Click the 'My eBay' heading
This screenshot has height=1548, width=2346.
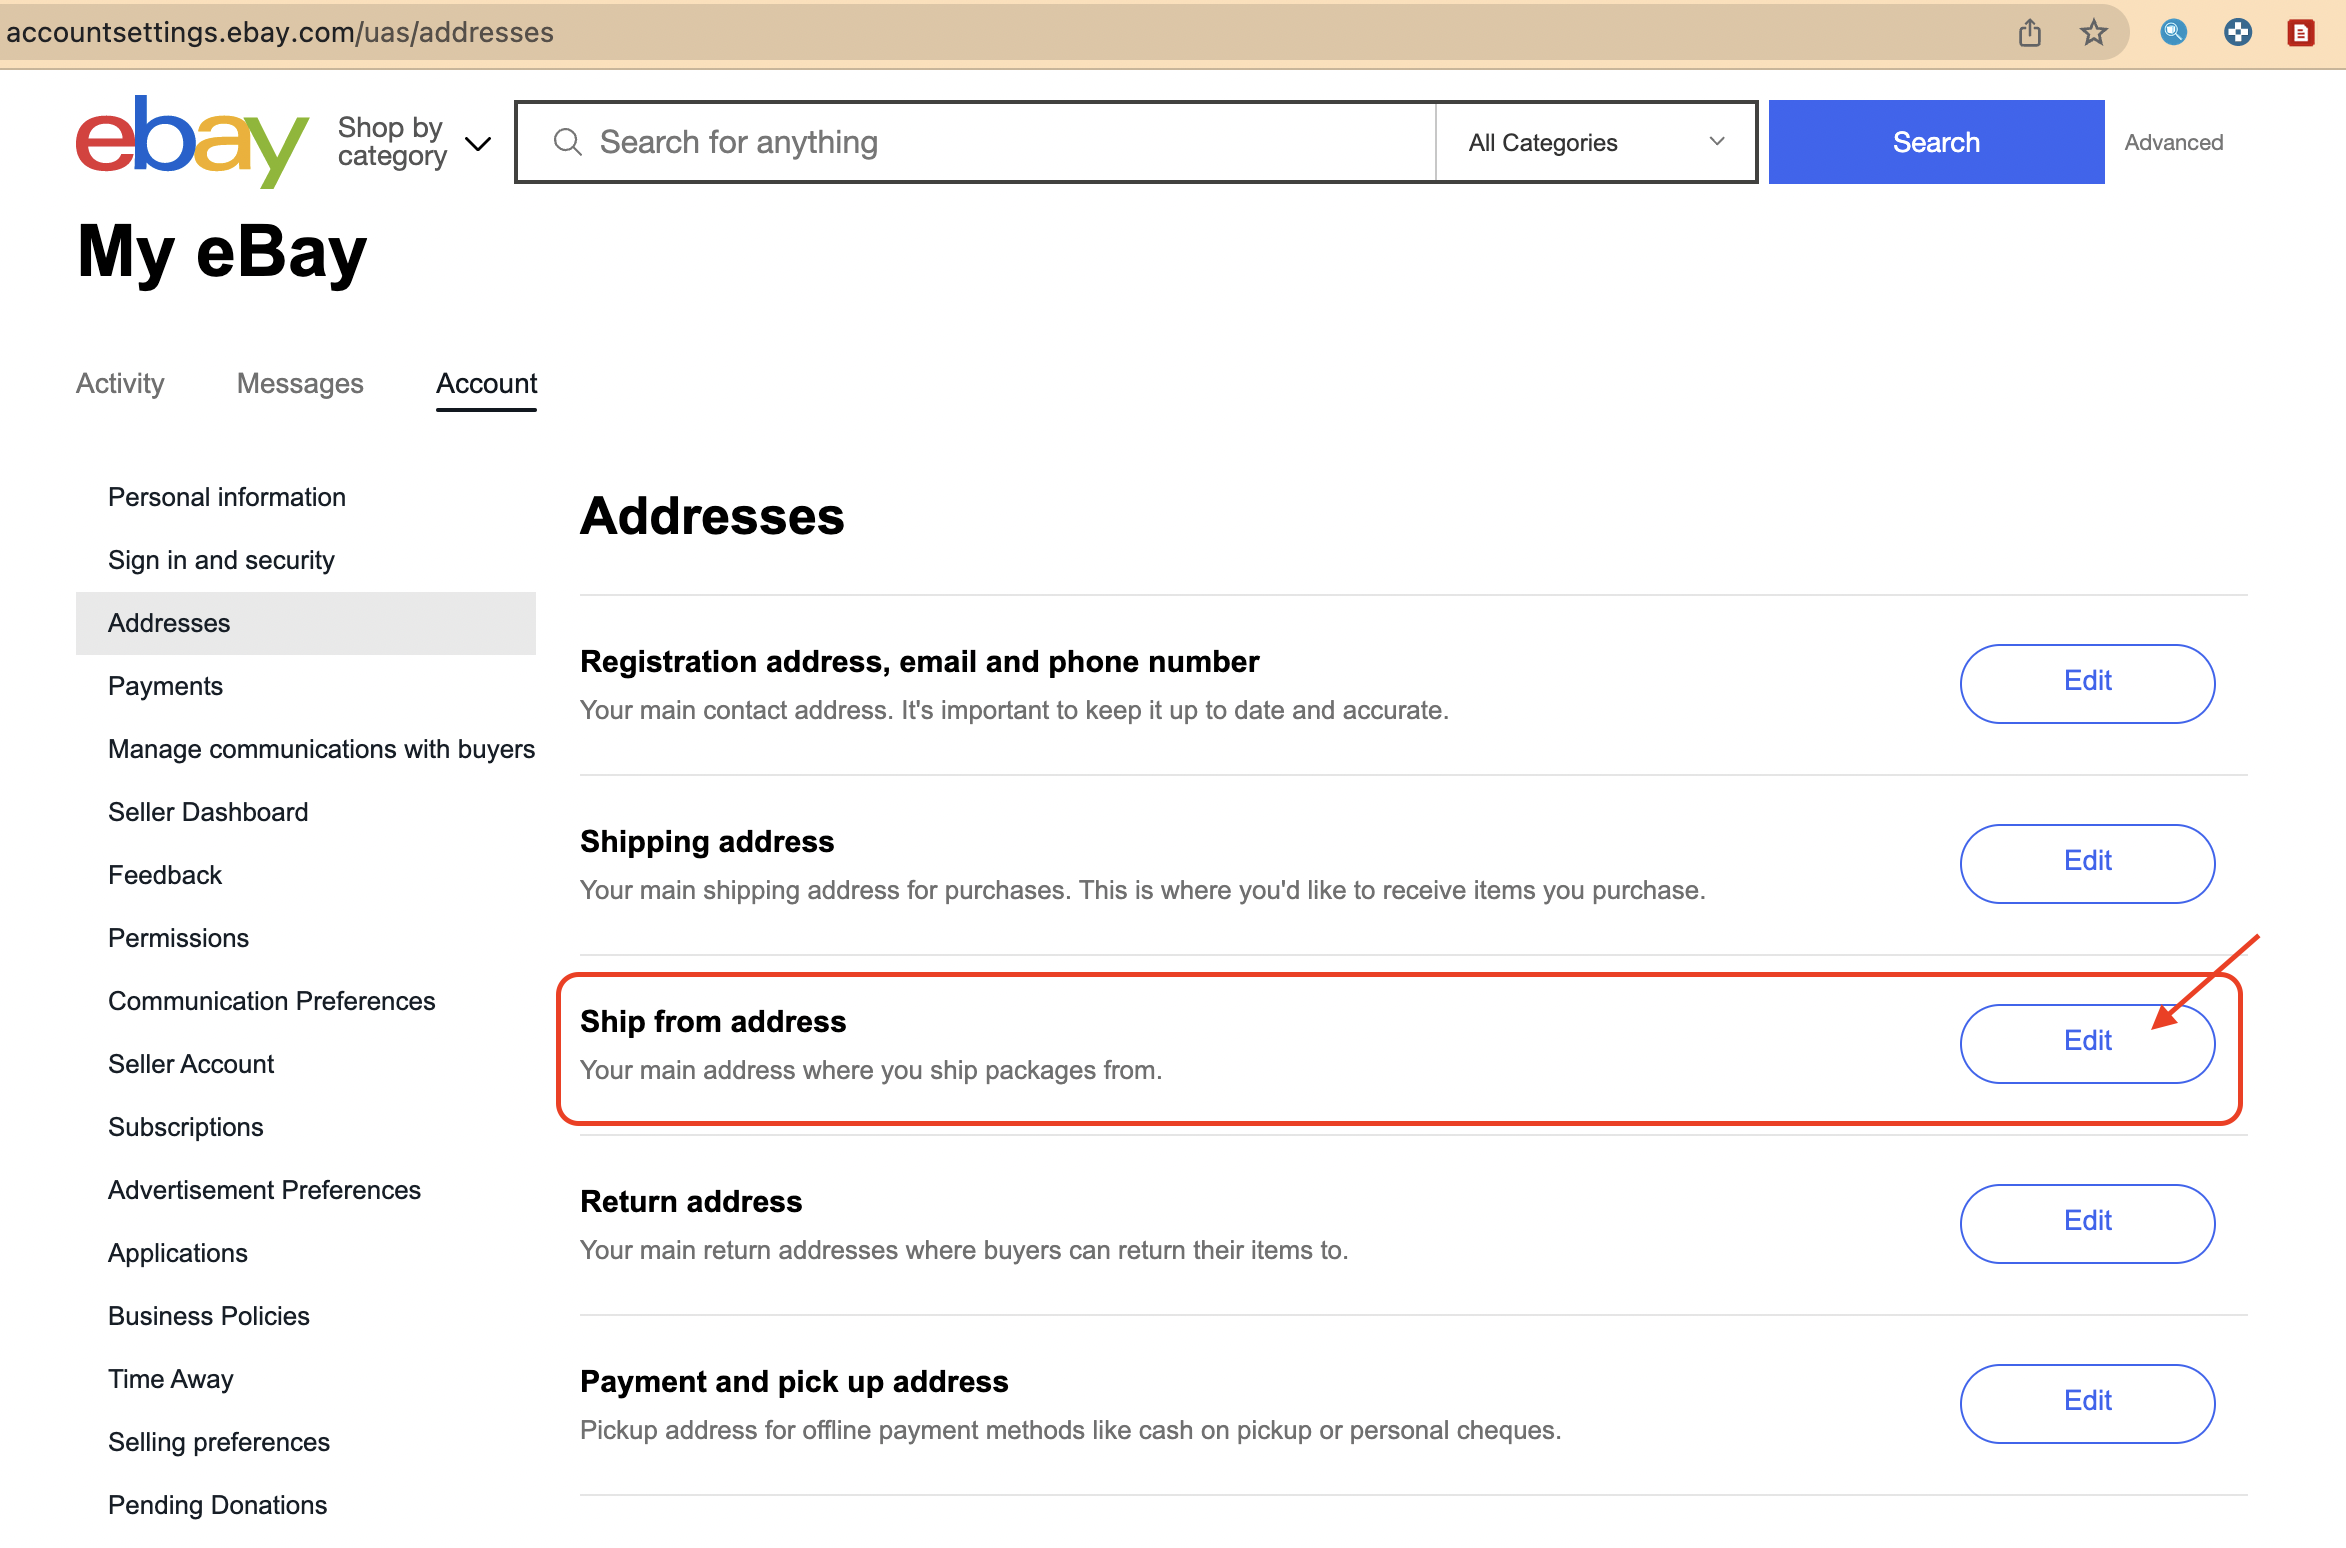[222, 252]
